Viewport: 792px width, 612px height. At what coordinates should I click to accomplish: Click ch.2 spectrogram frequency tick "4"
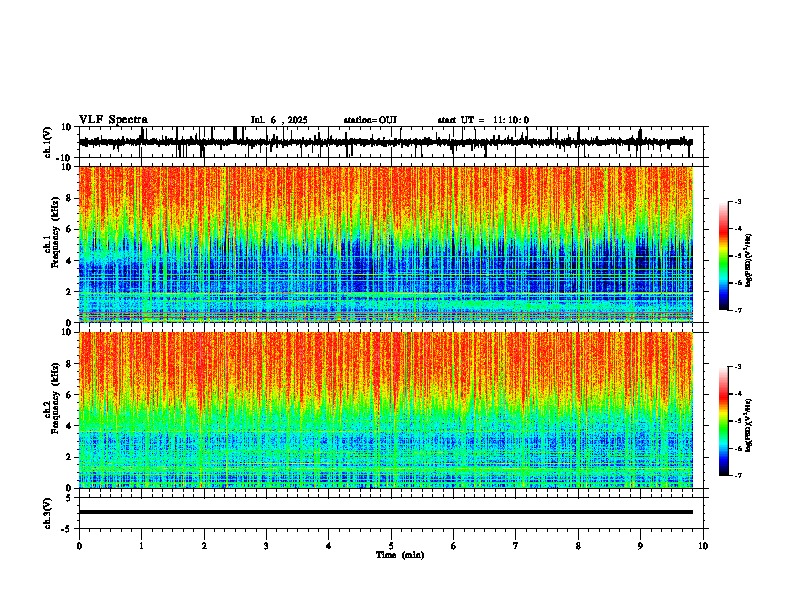coord(69,426)
